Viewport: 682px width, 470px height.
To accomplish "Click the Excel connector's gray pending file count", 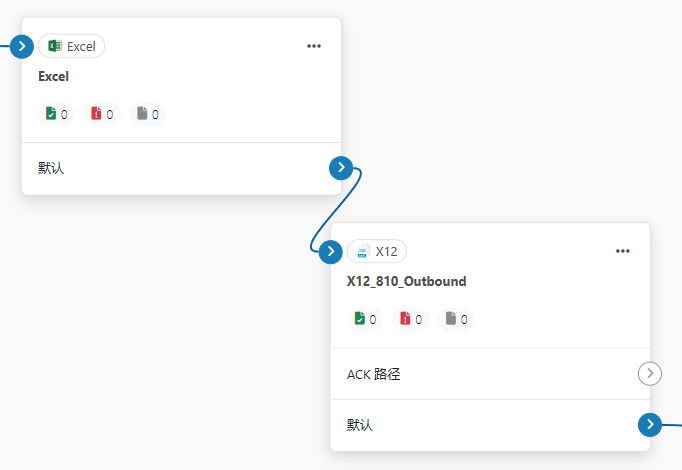I will click(x=148, y=114).
